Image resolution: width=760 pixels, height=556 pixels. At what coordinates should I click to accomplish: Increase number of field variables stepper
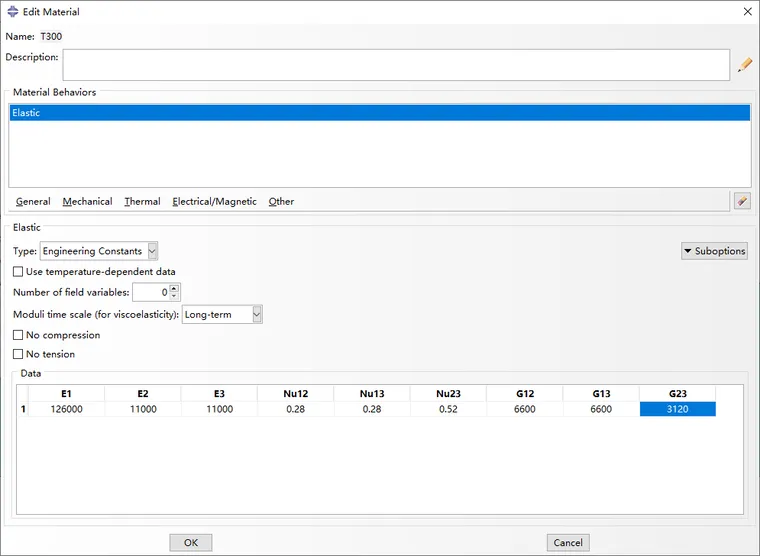coord(175,288)
